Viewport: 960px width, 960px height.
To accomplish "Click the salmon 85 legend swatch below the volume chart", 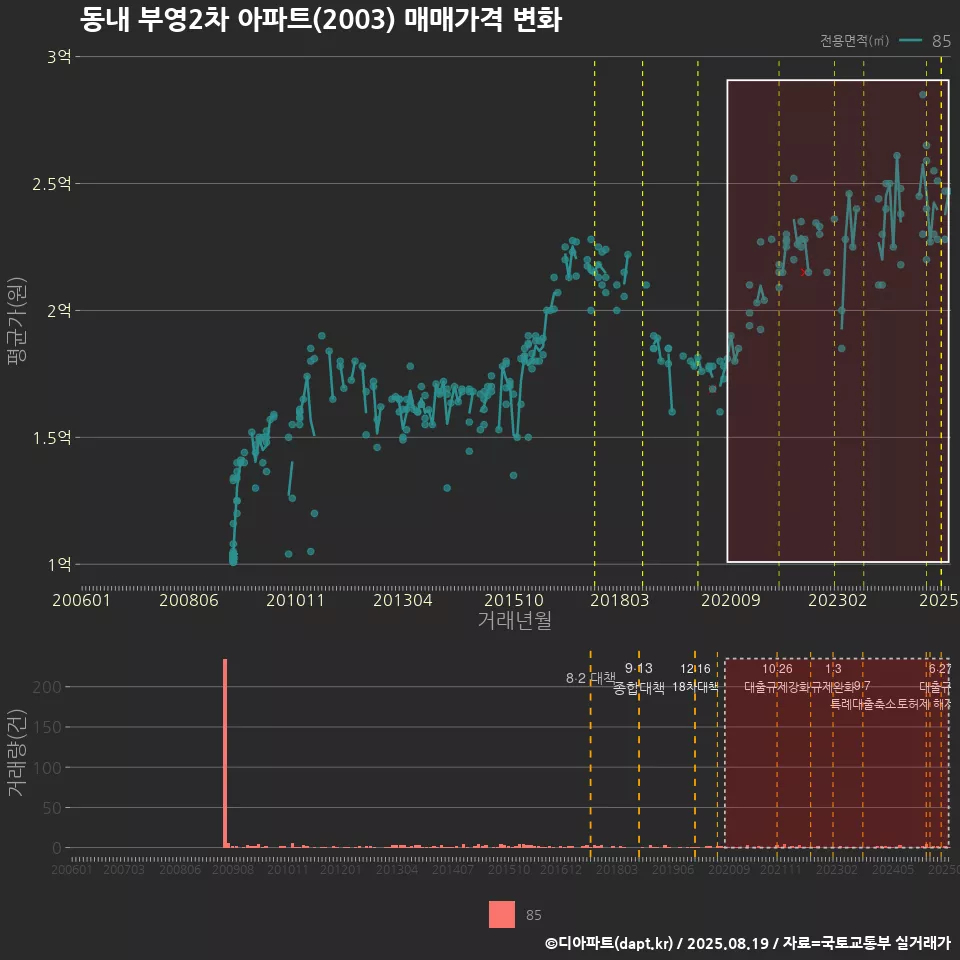I will [501, 915].
